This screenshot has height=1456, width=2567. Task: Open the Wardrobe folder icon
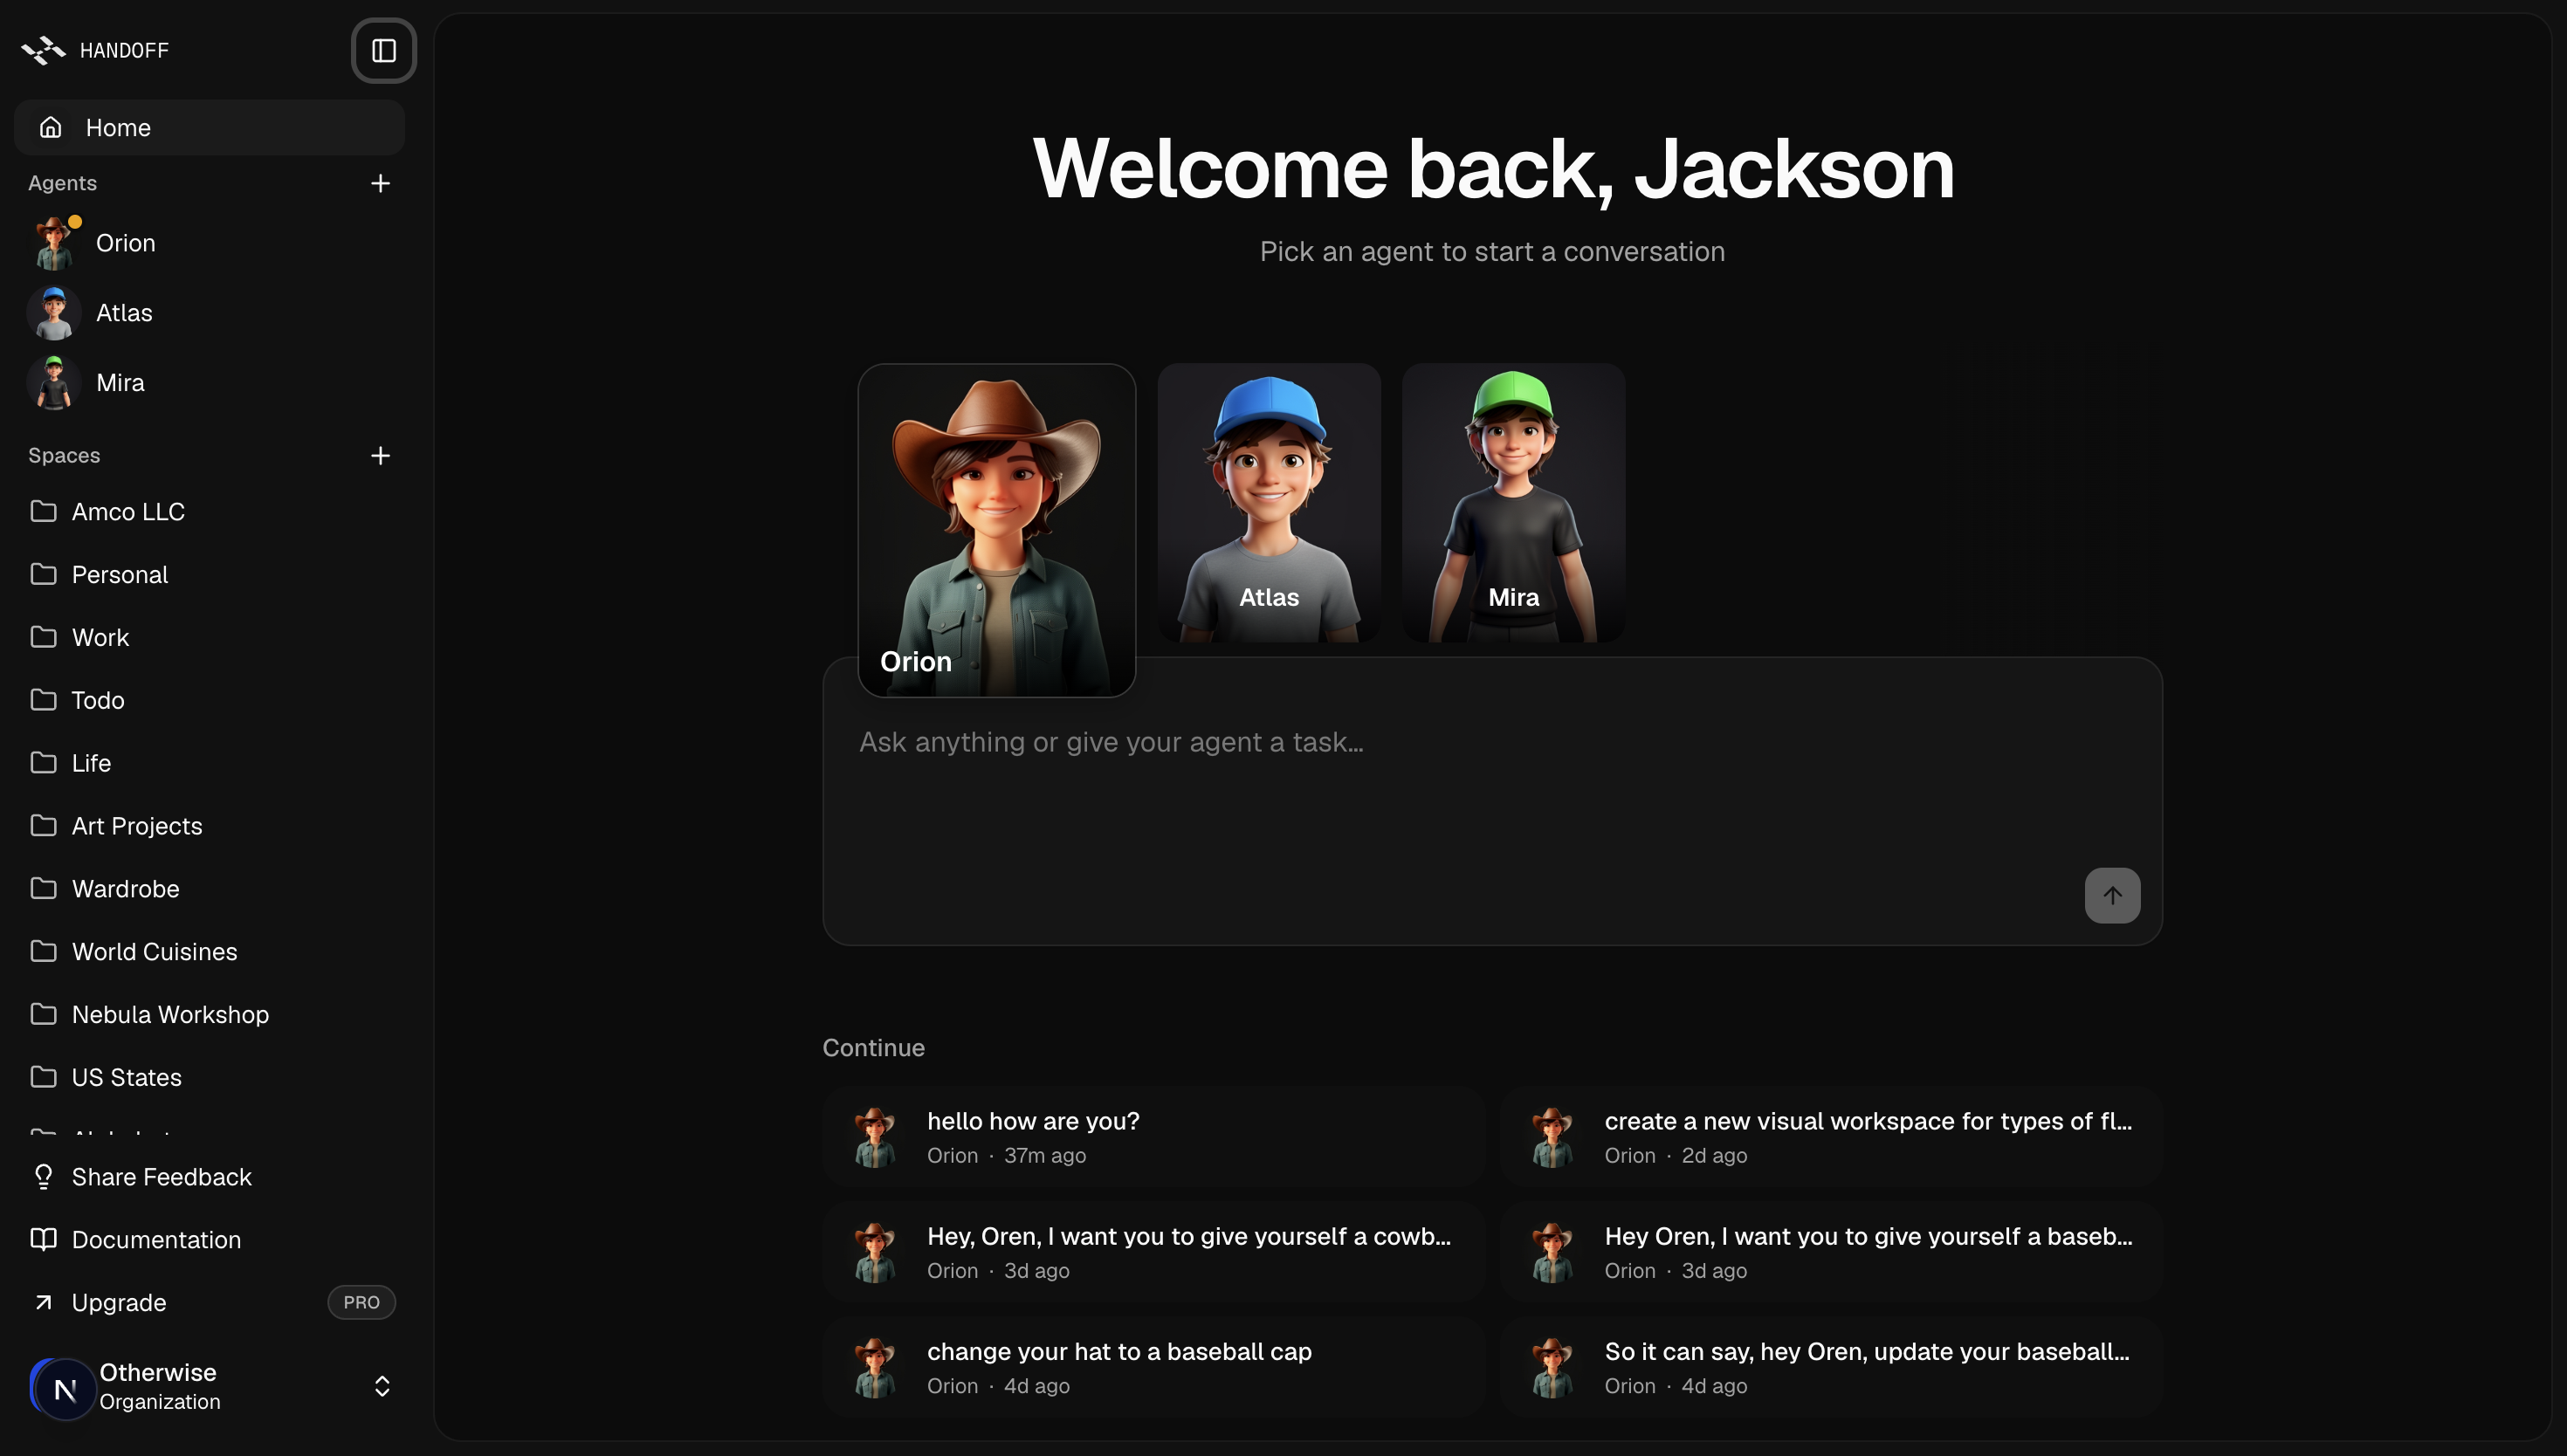pyautogui.click(x=43, y=888)
